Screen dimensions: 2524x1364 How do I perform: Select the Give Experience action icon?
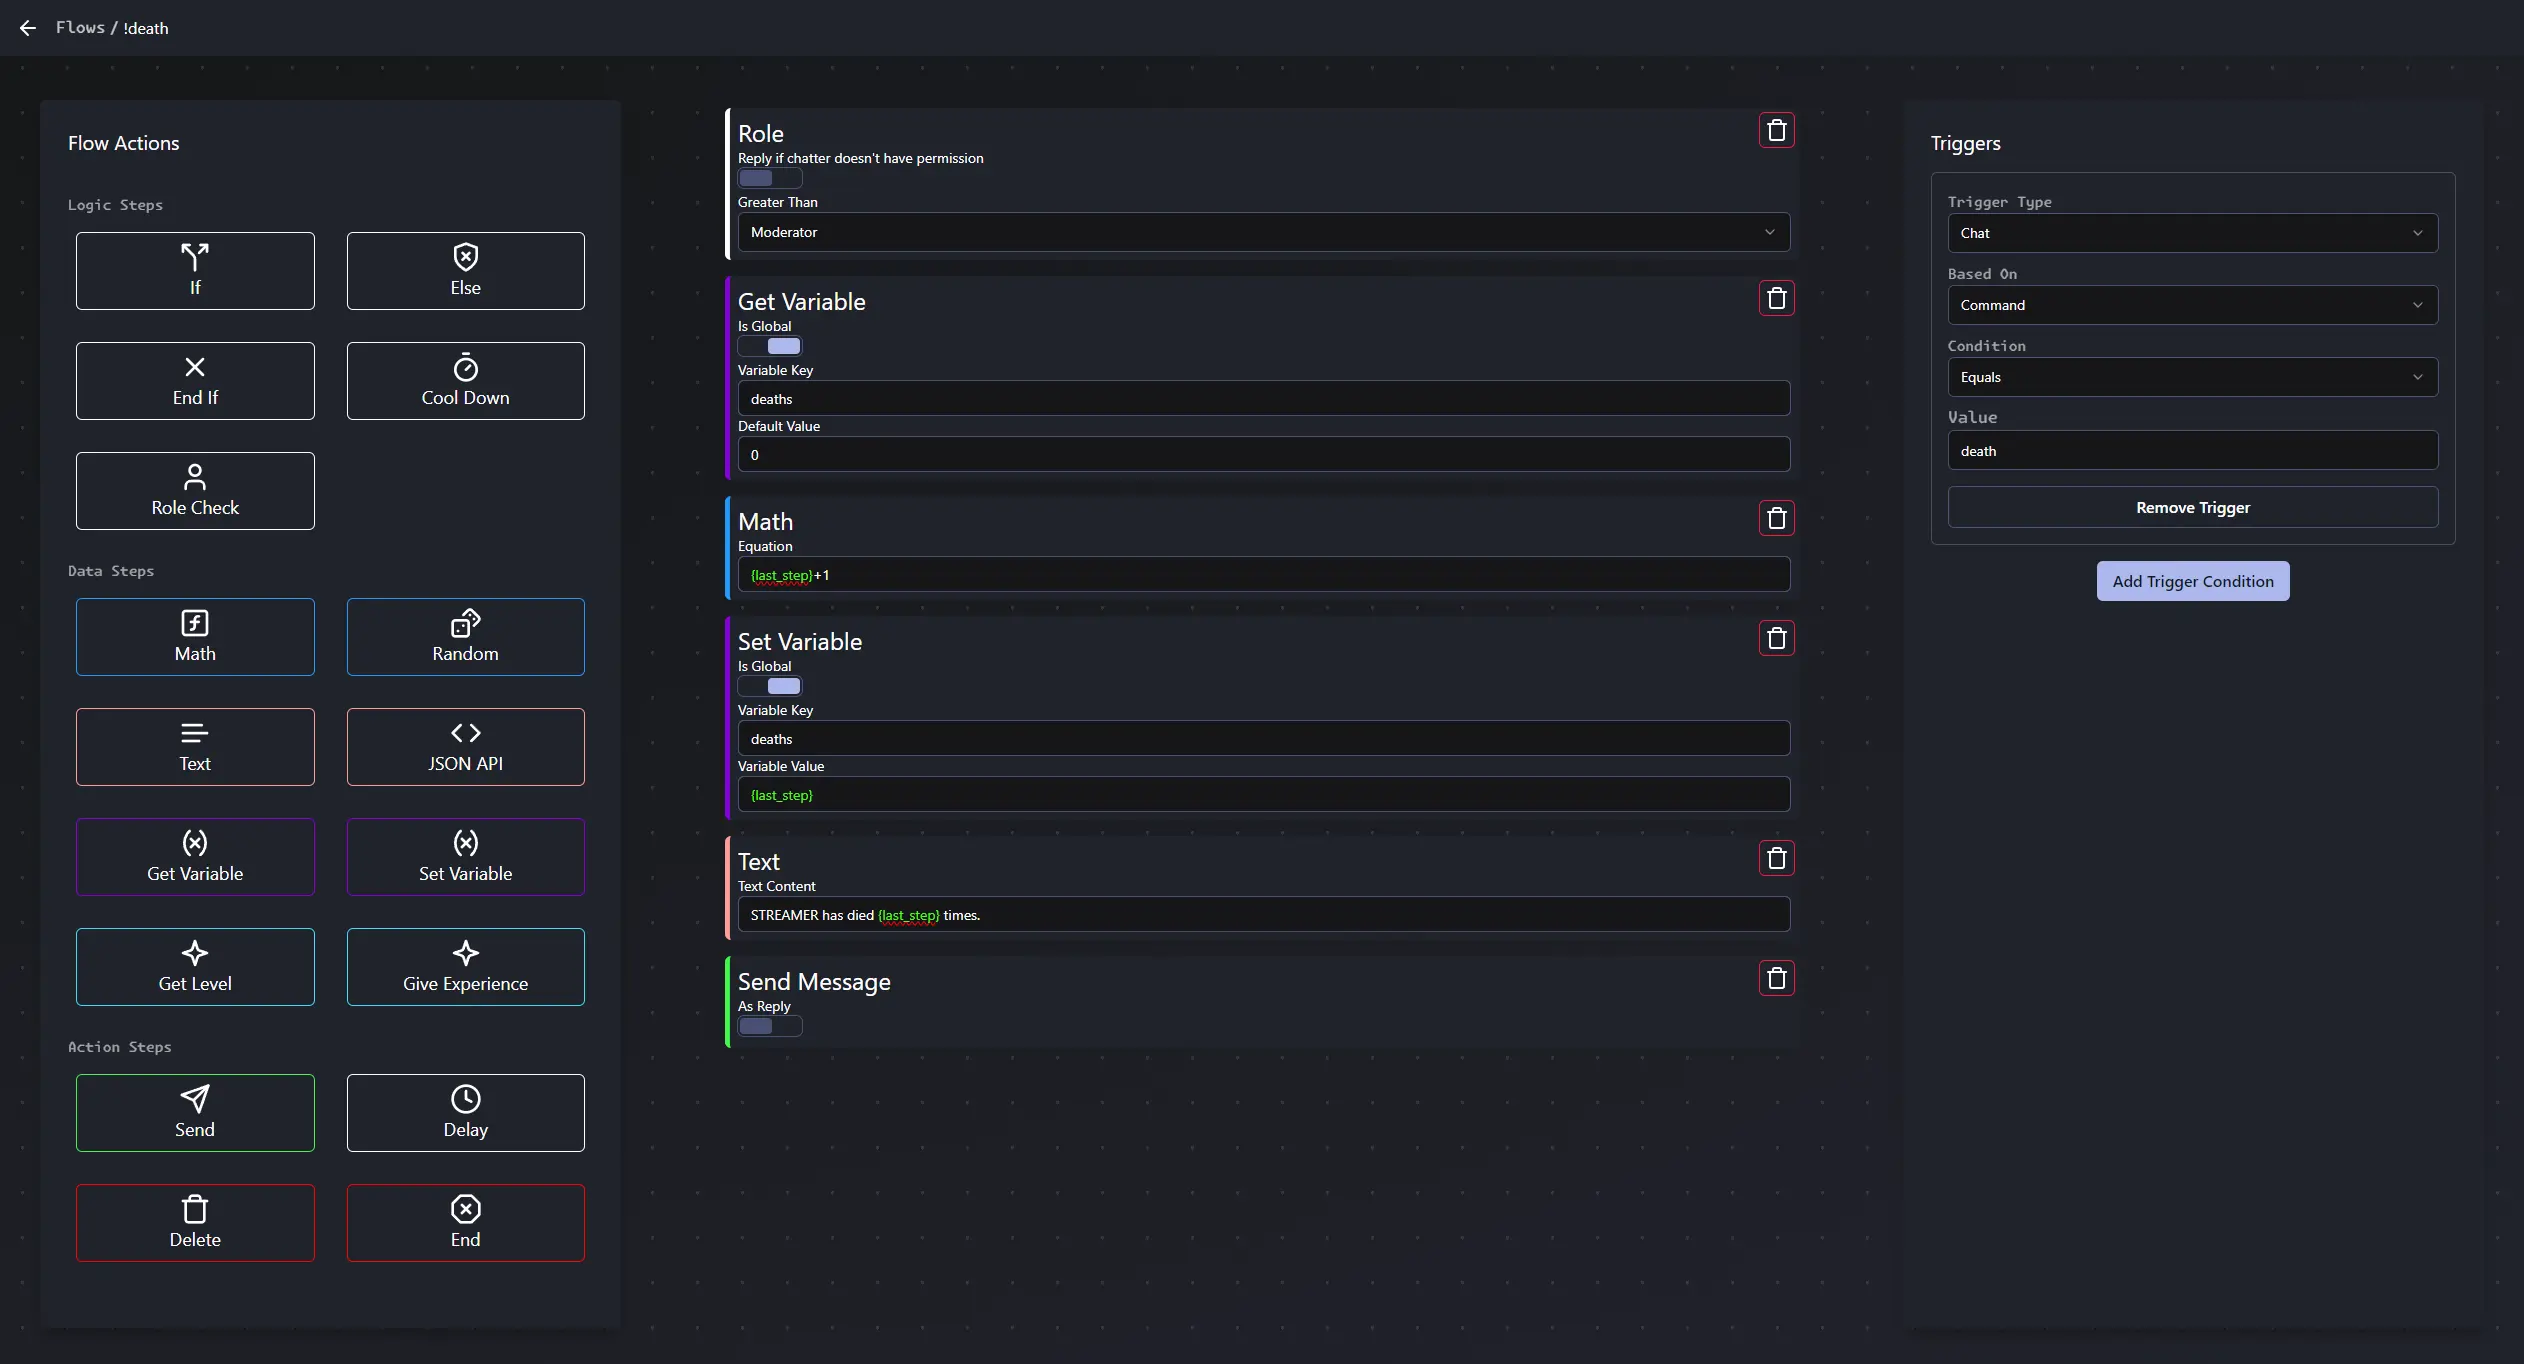point(465,951)
